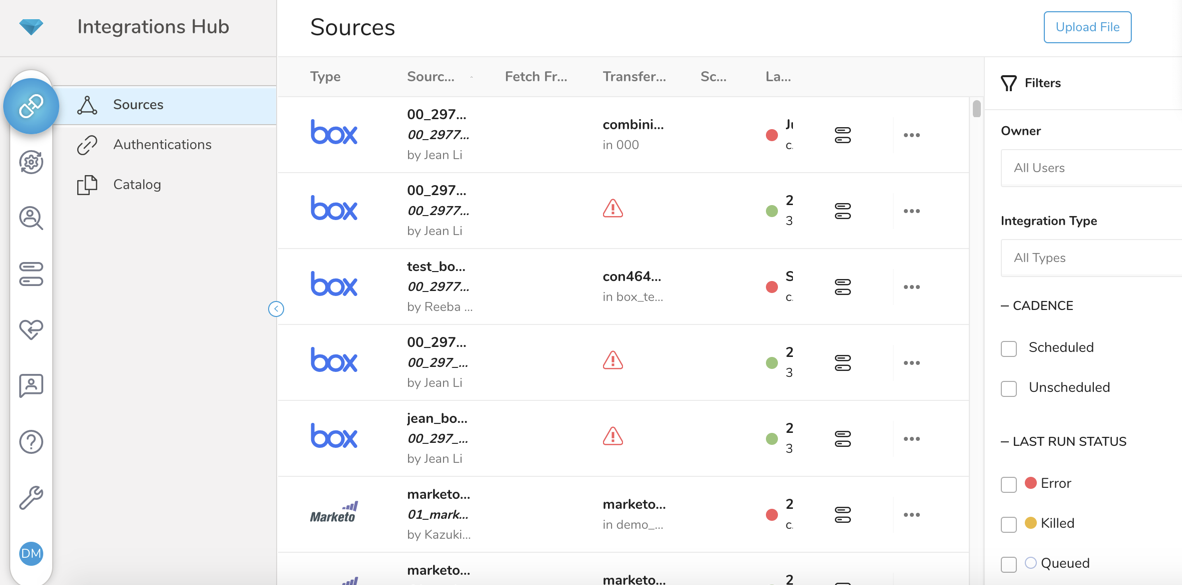Click the heart icon in left rail
This screenshot has width=1182, height=585.
coord(31,330)
